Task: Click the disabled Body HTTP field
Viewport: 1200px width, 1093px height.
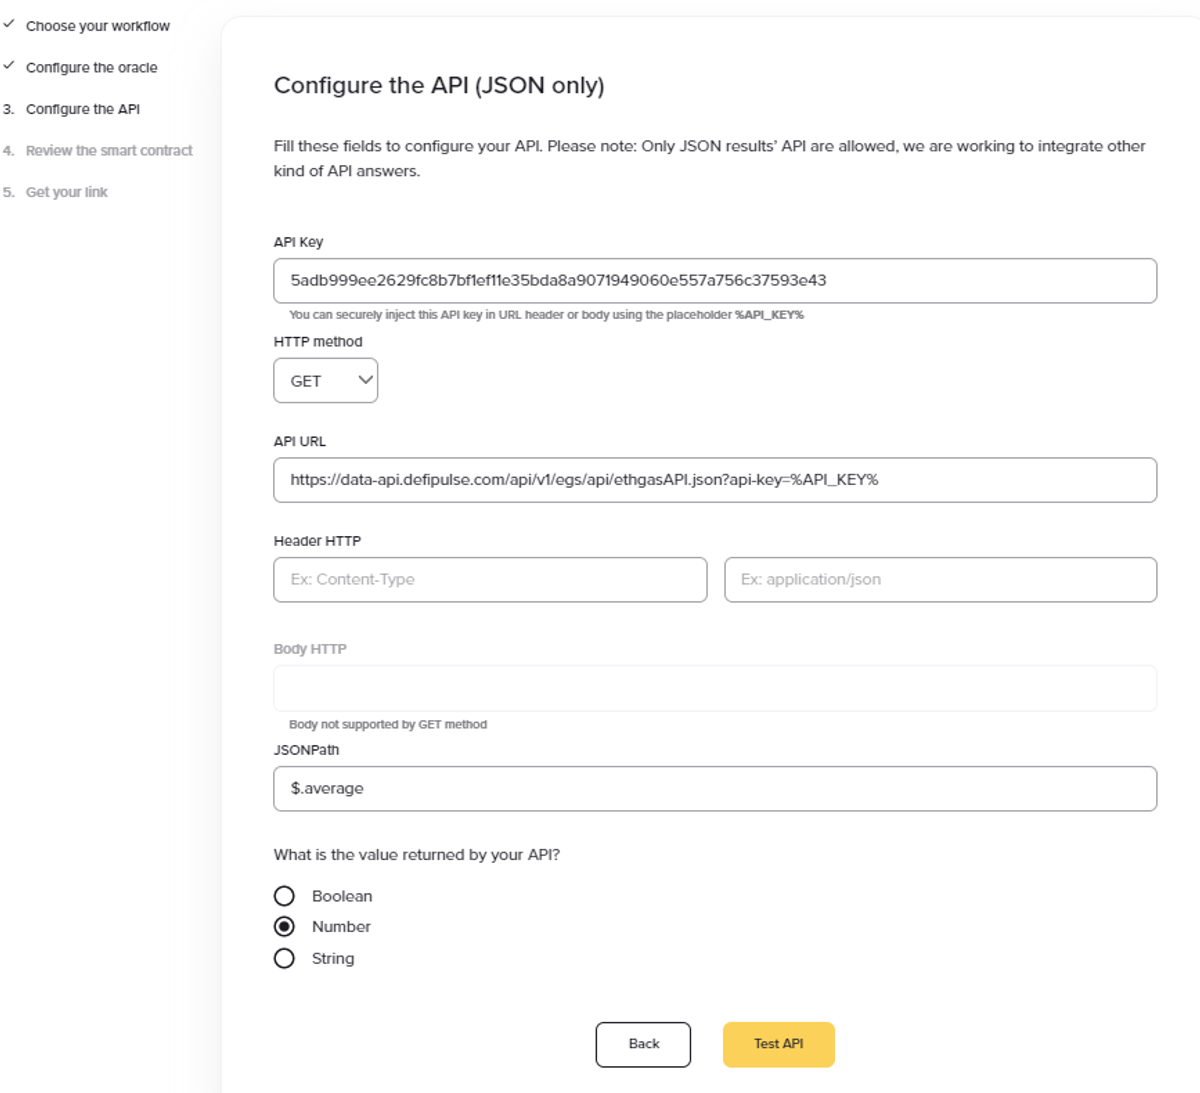Action: tap(715, 688)
